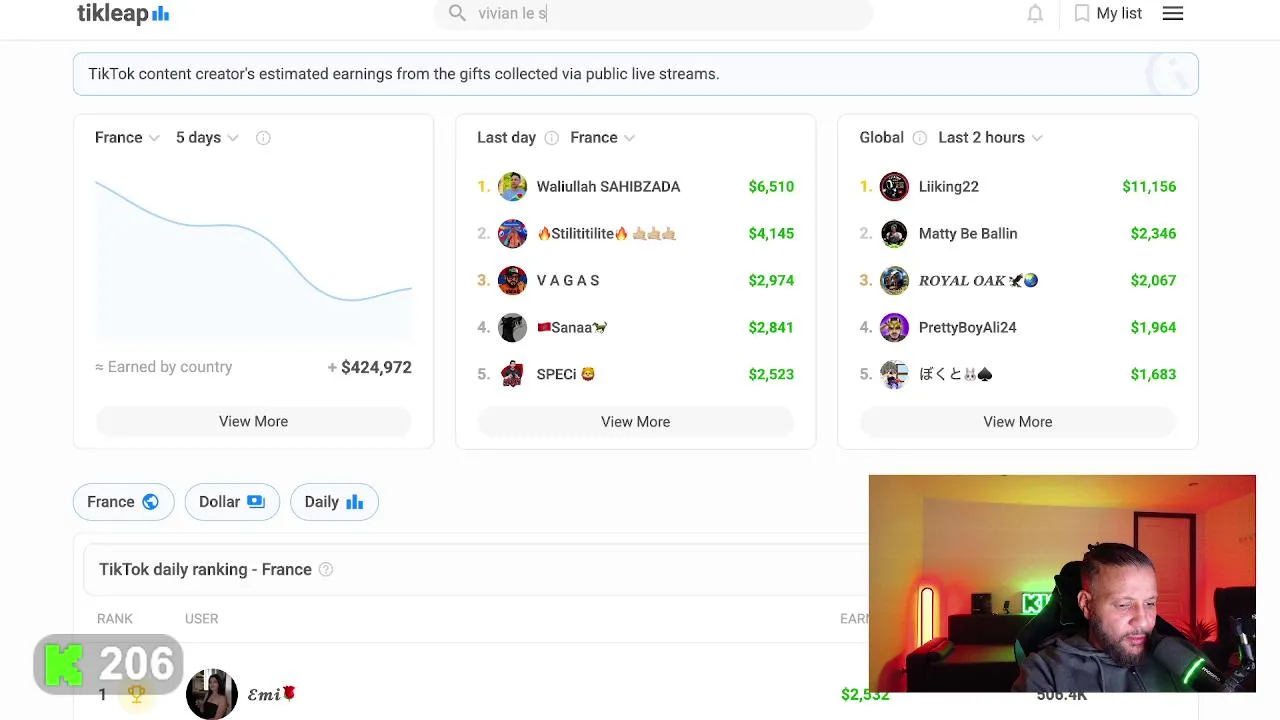
Task: Click the earnings line chart
Action: click(253, 260)
